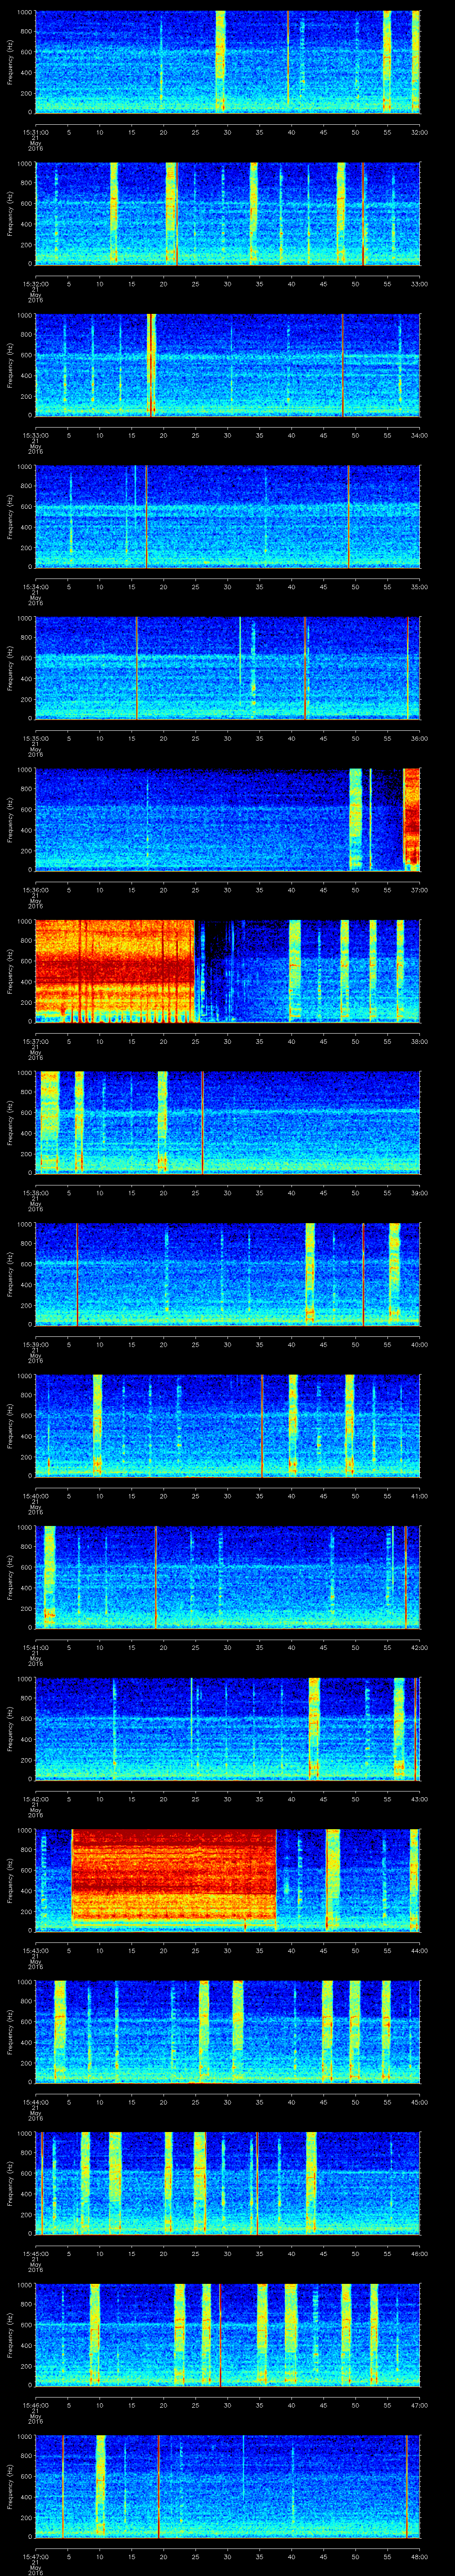The width and height of the screenshot is (455, 2576).
Task: Click the 47:00 end time label
Action: coord(419,2404)
